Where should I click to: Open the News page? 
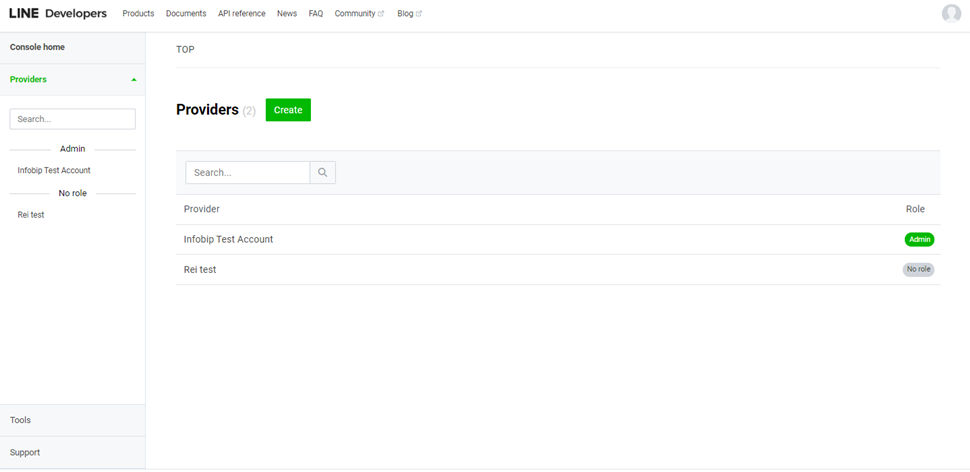click(287, 14)
